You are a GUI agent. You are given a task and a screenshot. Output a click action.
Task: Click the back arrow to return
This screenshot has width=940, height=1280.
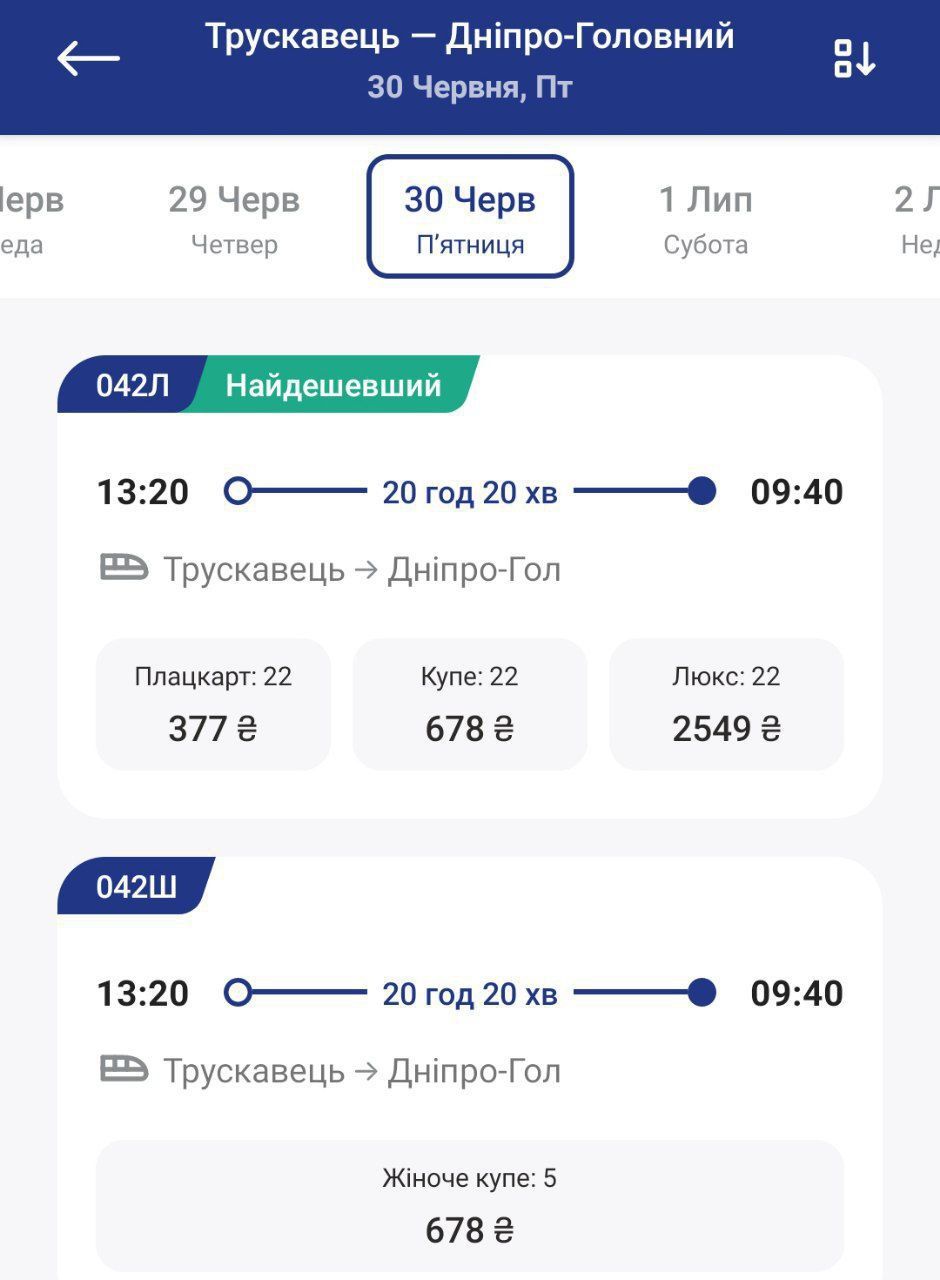pyautogui.click(x=86, y=58)
